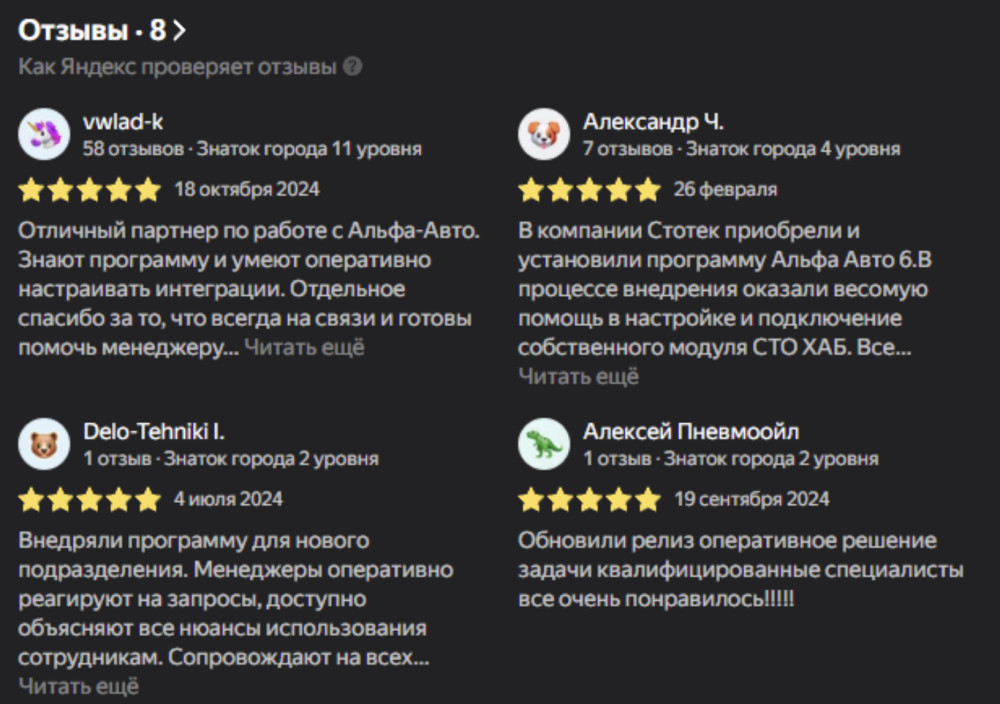Click the question mark help icon
This screenshot has height=704, width=1000.
pyautogui.click(x=352, y=67)
